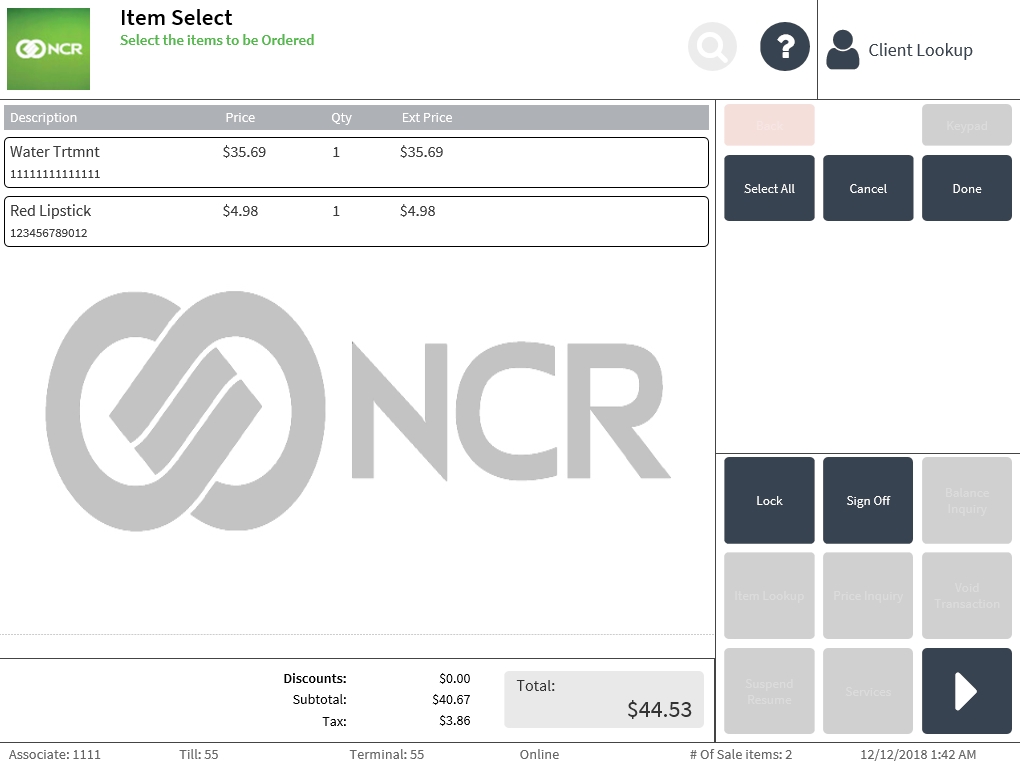This screenshot has height=766, width=1020.
Task: Click the greyed-out Keypad button
Action: coord(967,125)
